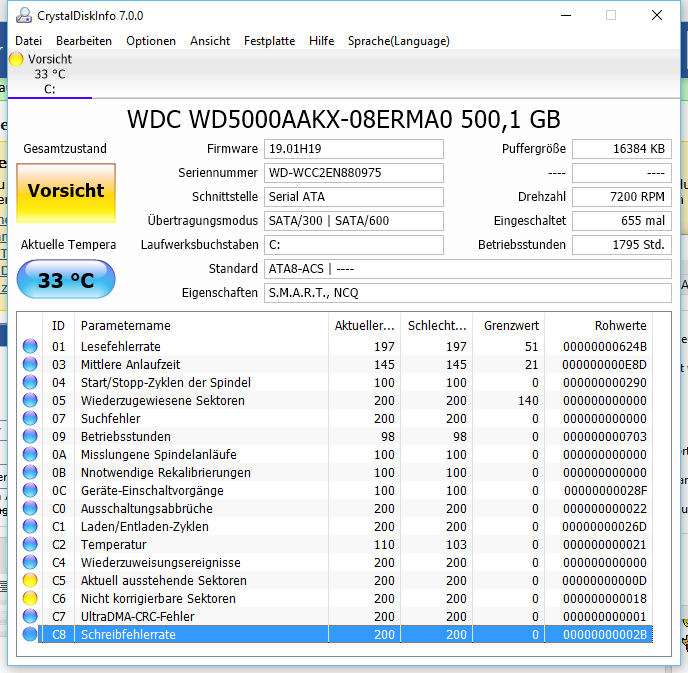The height and width of the screenshot is (673, 688).
Task: Click status dot of Wiederzuweisungsereignisse
Action: point(30,562)
